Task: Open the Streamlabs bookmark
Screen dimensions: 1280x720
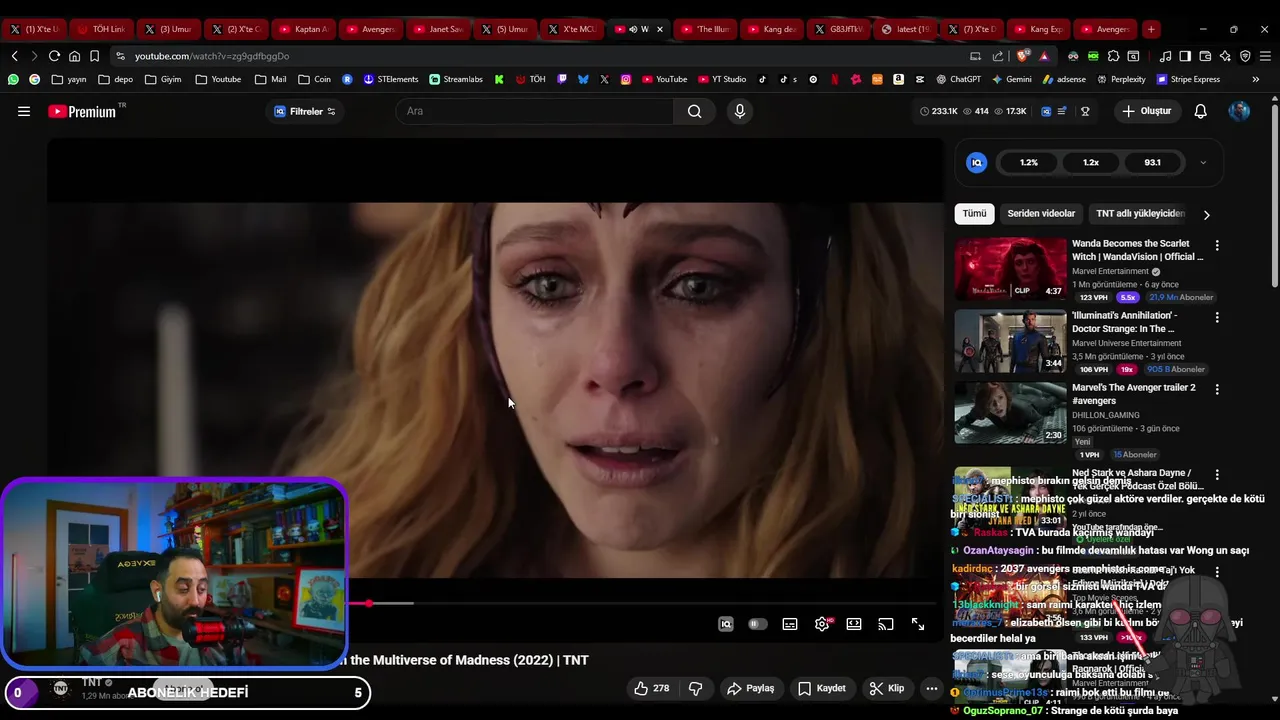Action: (456, 79)
